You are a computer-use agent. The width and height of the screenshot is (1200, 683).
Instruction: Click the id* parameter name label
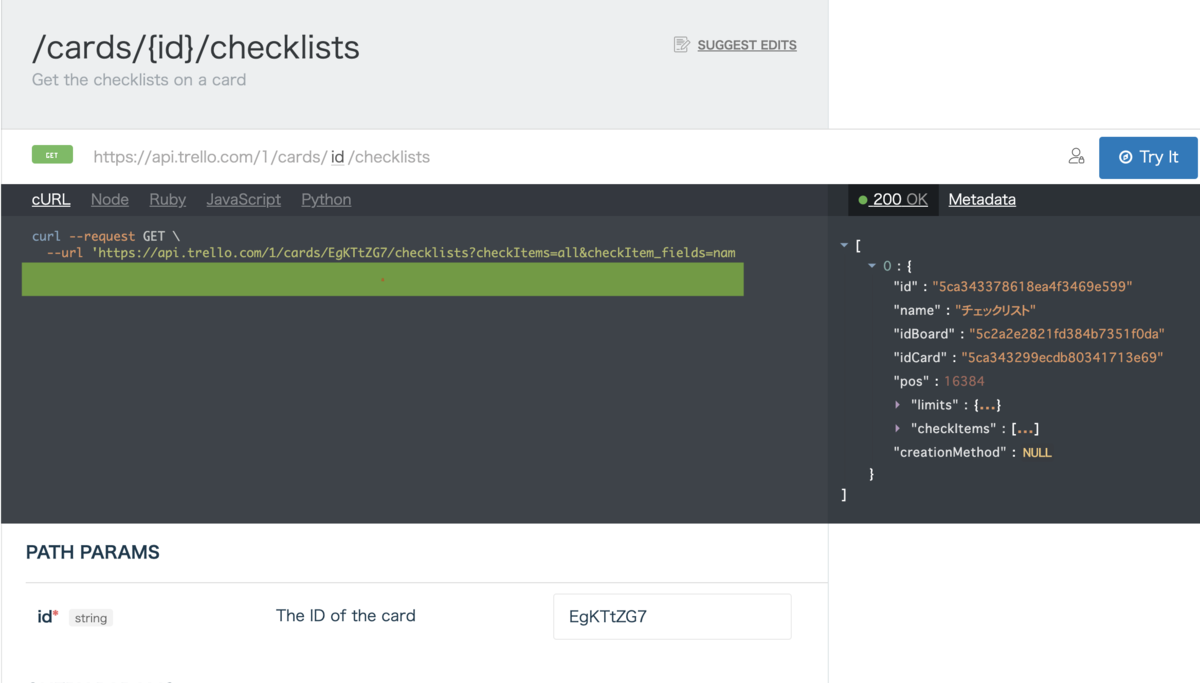(48, 617)
